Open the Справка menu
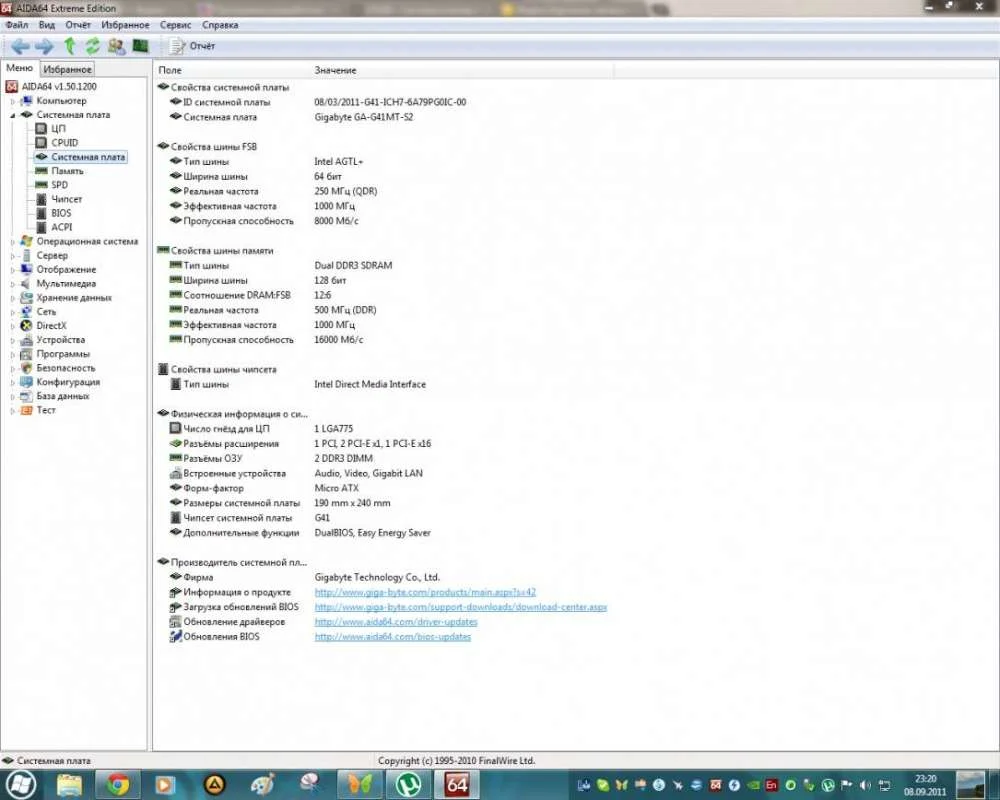 pos(220,25)
